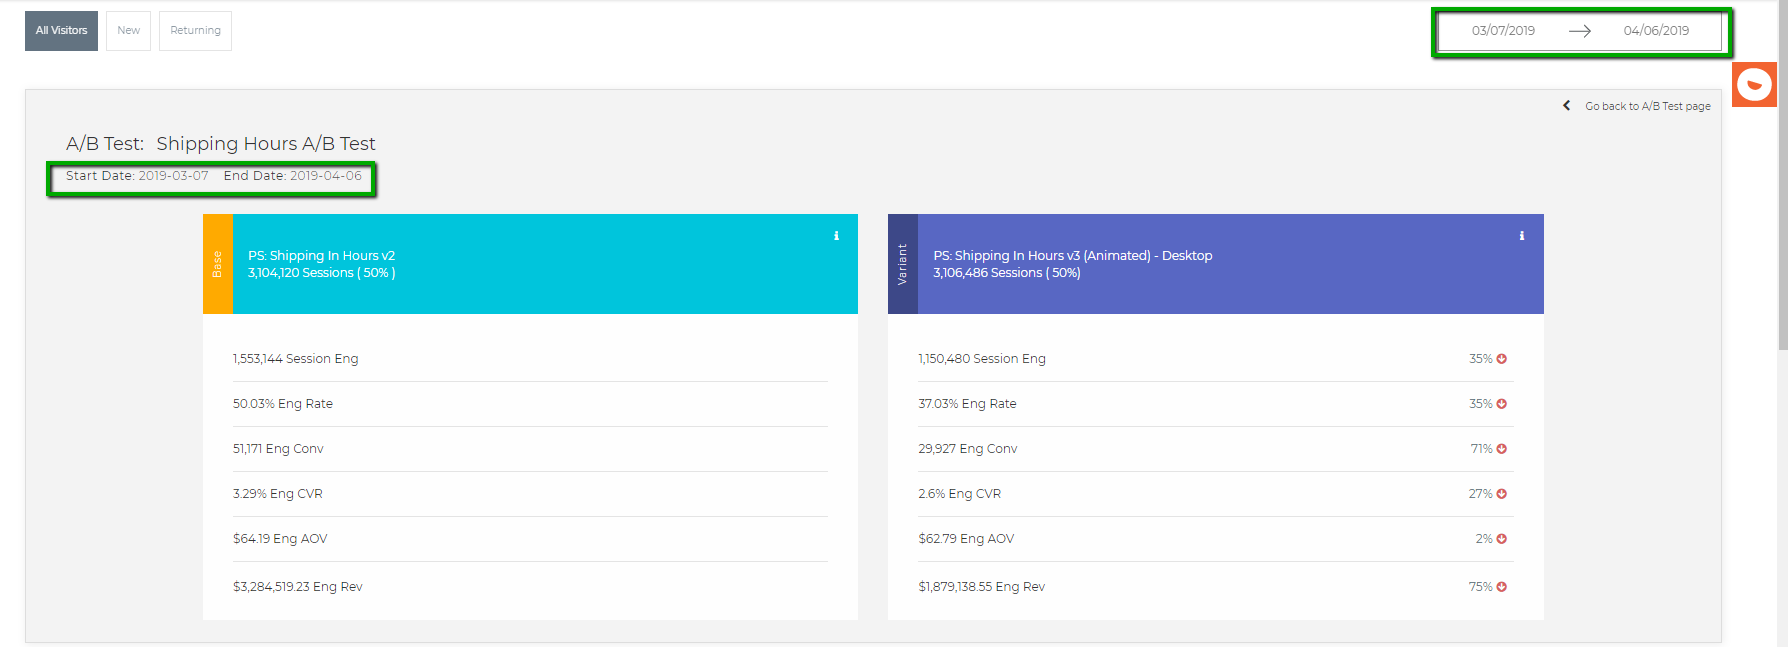This screenshot has height=647, width=1788.
Task: Click red down indicator for Eng Rate
Action: pyautogui.click(x=1501, y=404)
